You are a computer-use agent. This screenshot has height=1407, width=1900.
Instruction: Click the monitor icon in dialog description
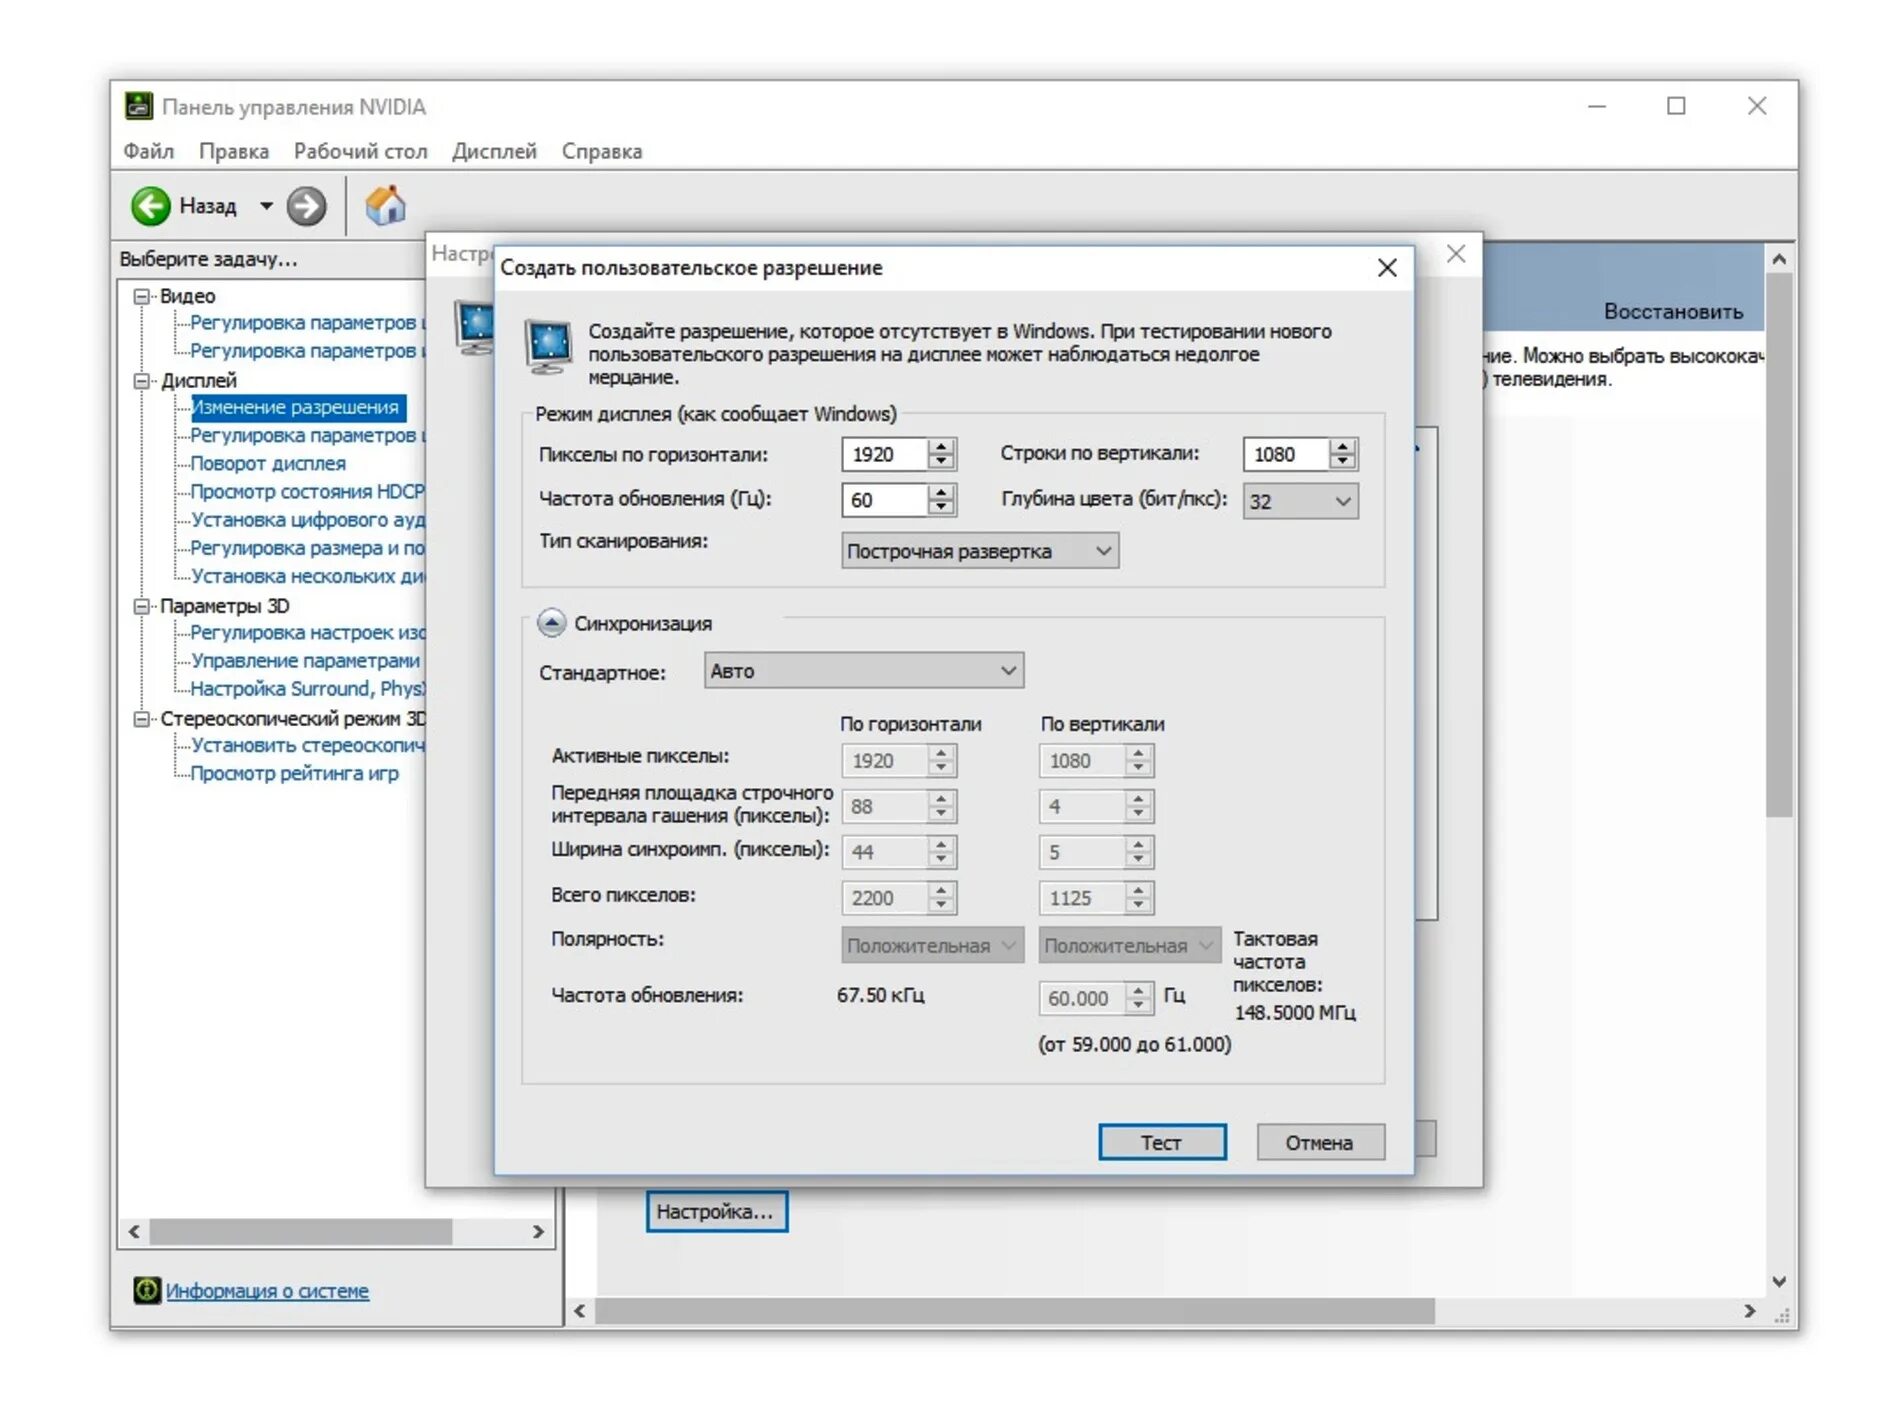[549, 347]
